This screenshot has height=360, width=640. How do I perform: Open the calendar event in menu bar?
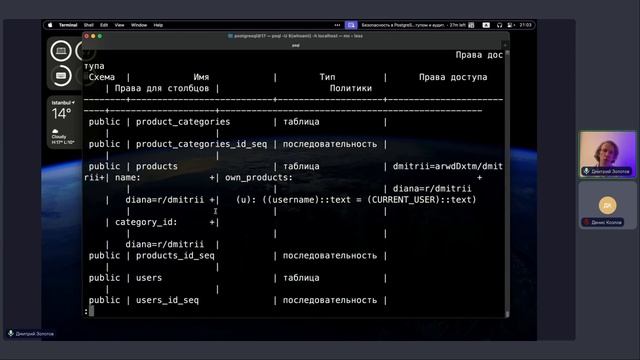point(413,25)
